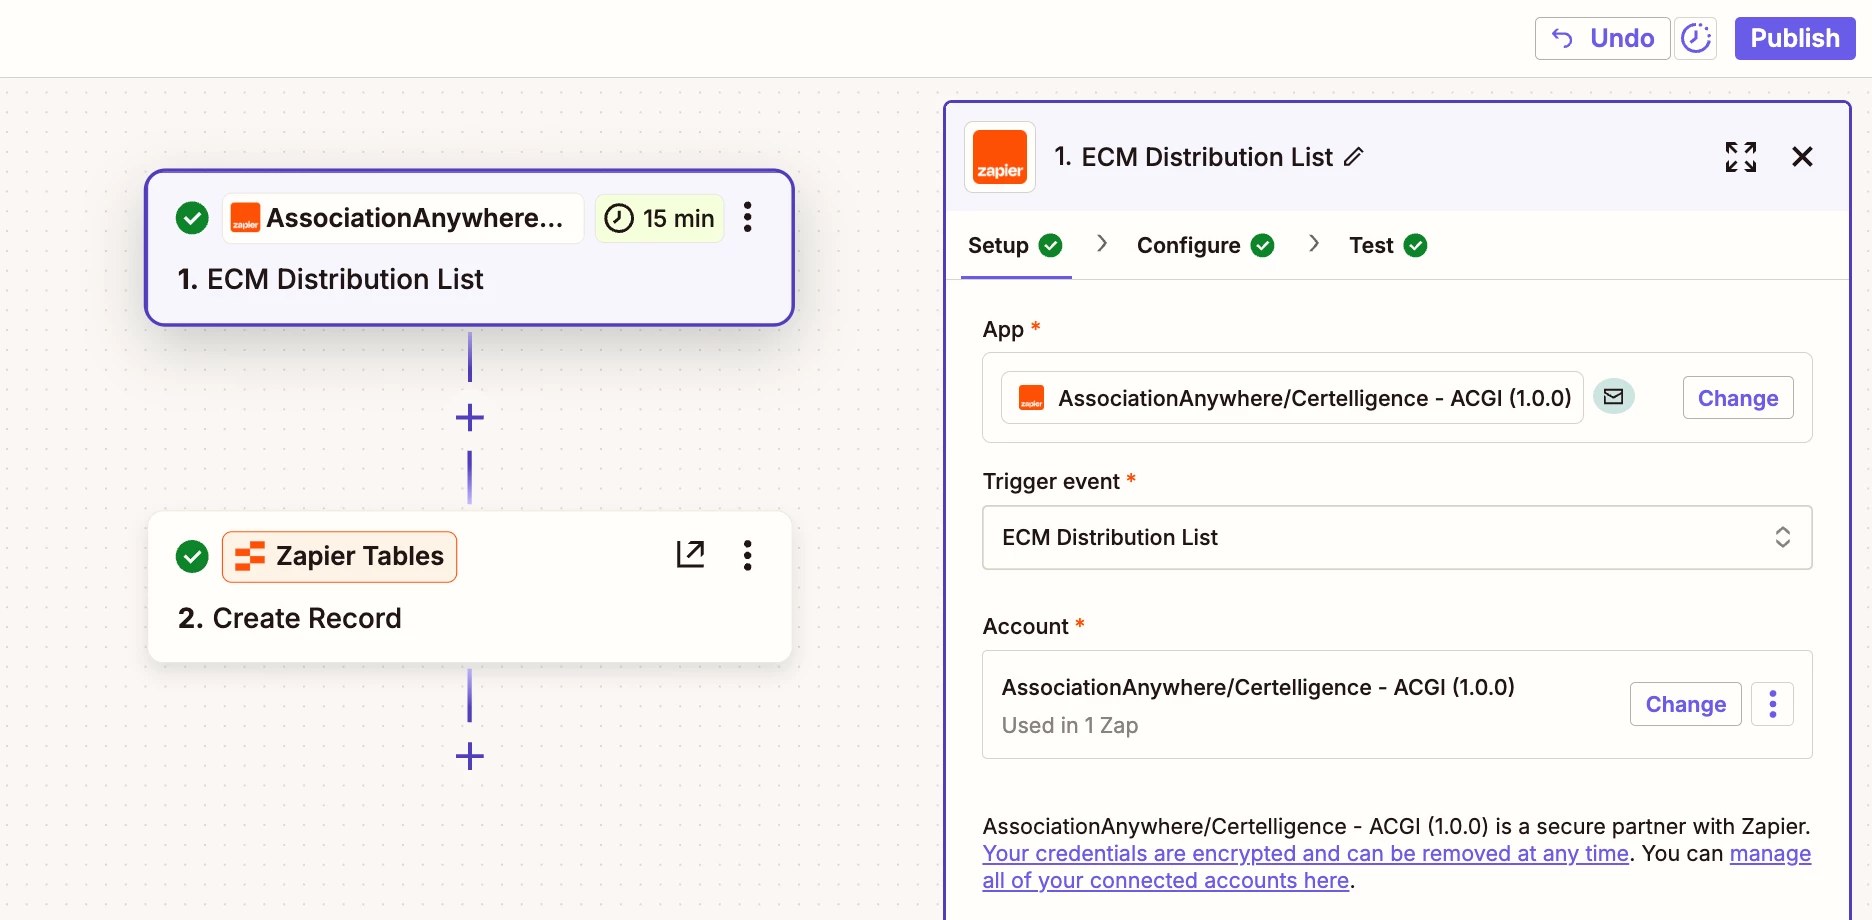
Task: Add a step between trigger and Create Record
Action: pos(469,417)
